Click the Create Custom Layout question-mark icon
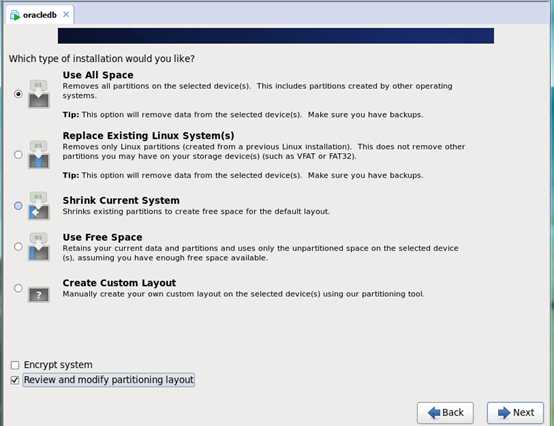 (x=39, y=295)
